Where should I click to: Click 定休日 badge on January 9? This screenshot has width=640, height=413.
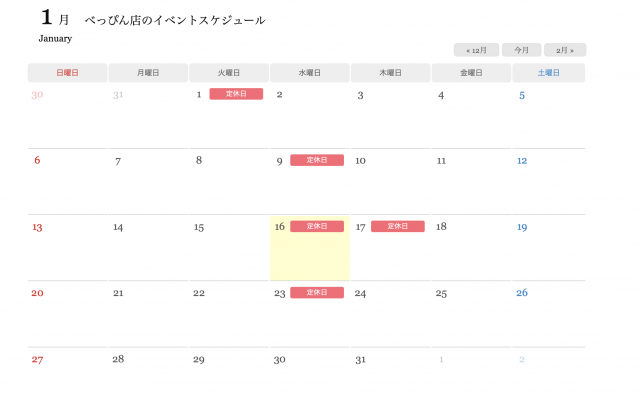coord(317,160)
